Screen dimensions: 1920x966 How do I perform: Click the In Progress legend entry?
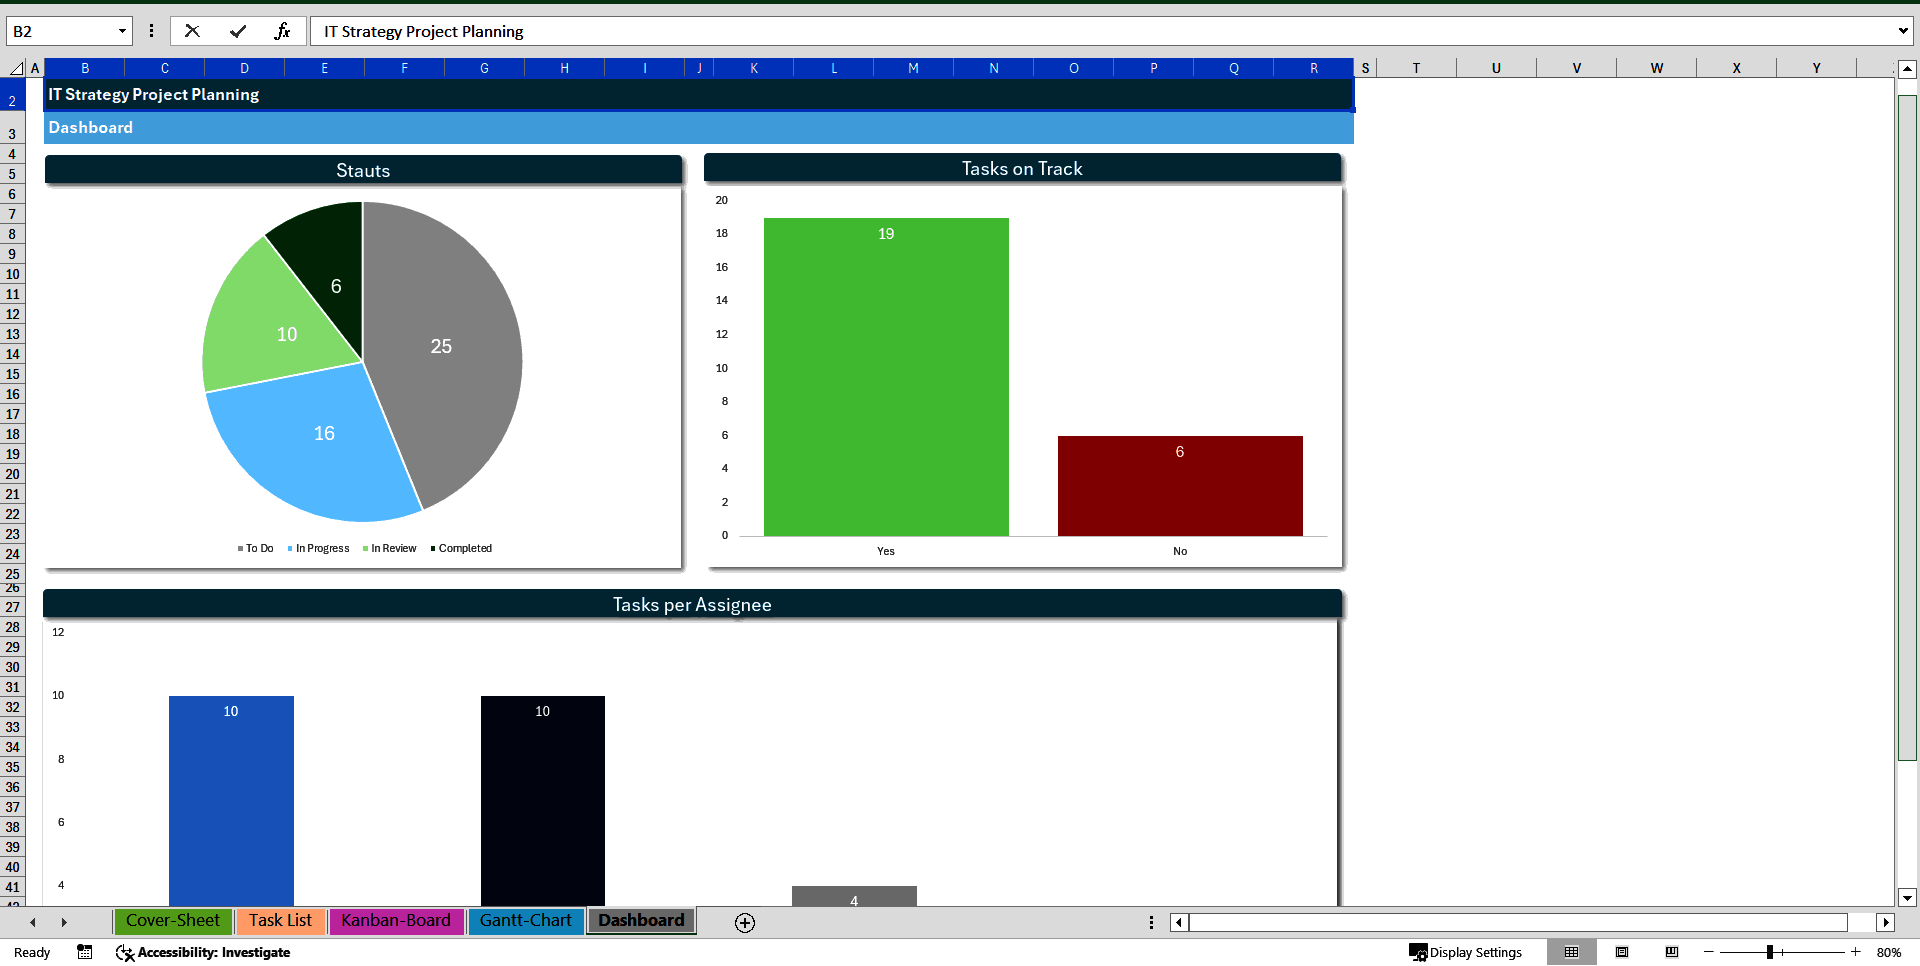pos(319,548)
